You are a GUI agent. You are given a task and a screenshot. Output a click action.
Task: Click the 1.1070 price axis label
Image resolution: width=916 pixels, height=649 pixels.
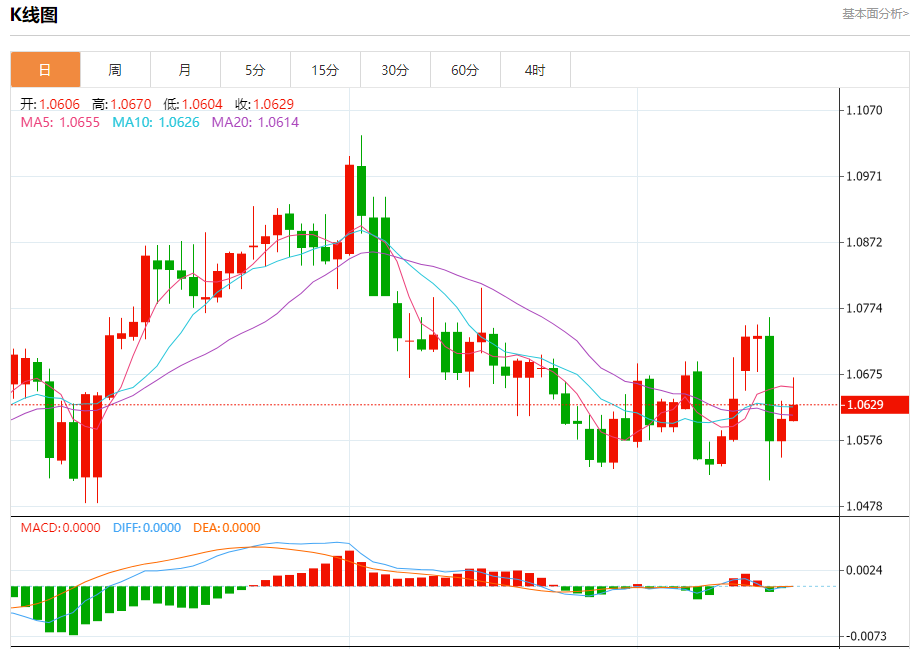865,110
